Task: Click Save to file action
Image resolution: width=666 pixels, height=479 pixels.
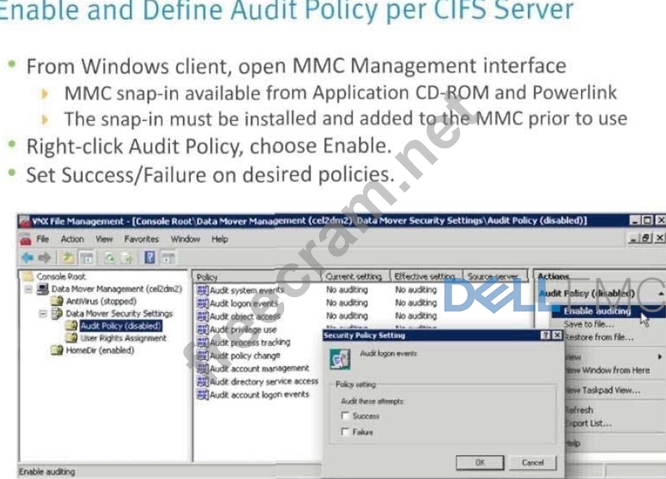Action: 589,324
